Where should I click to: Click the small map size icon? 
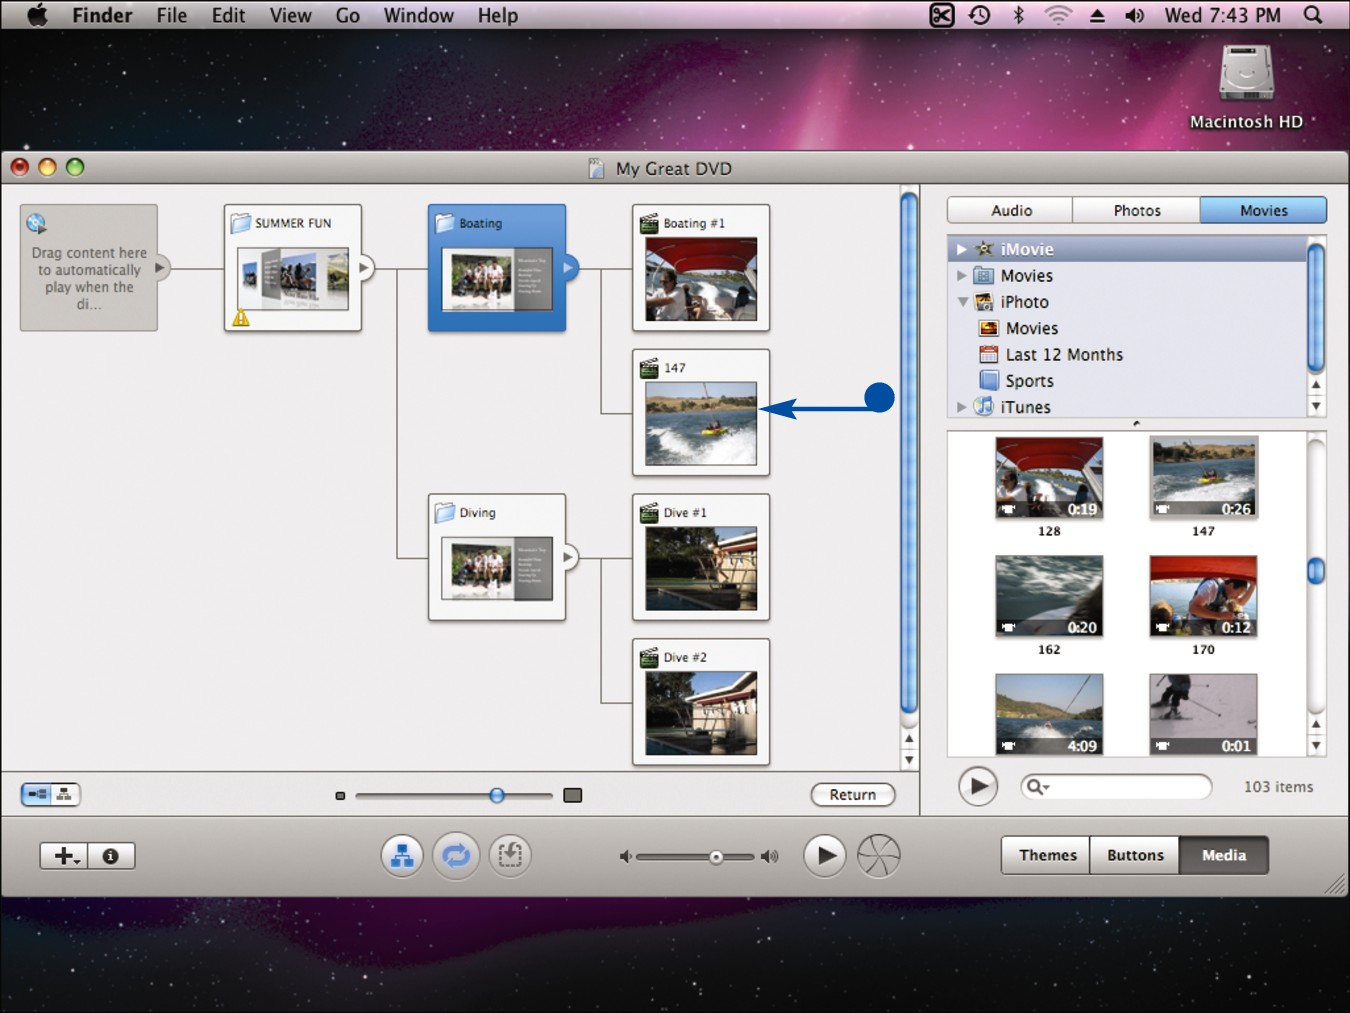pos(340,796)
